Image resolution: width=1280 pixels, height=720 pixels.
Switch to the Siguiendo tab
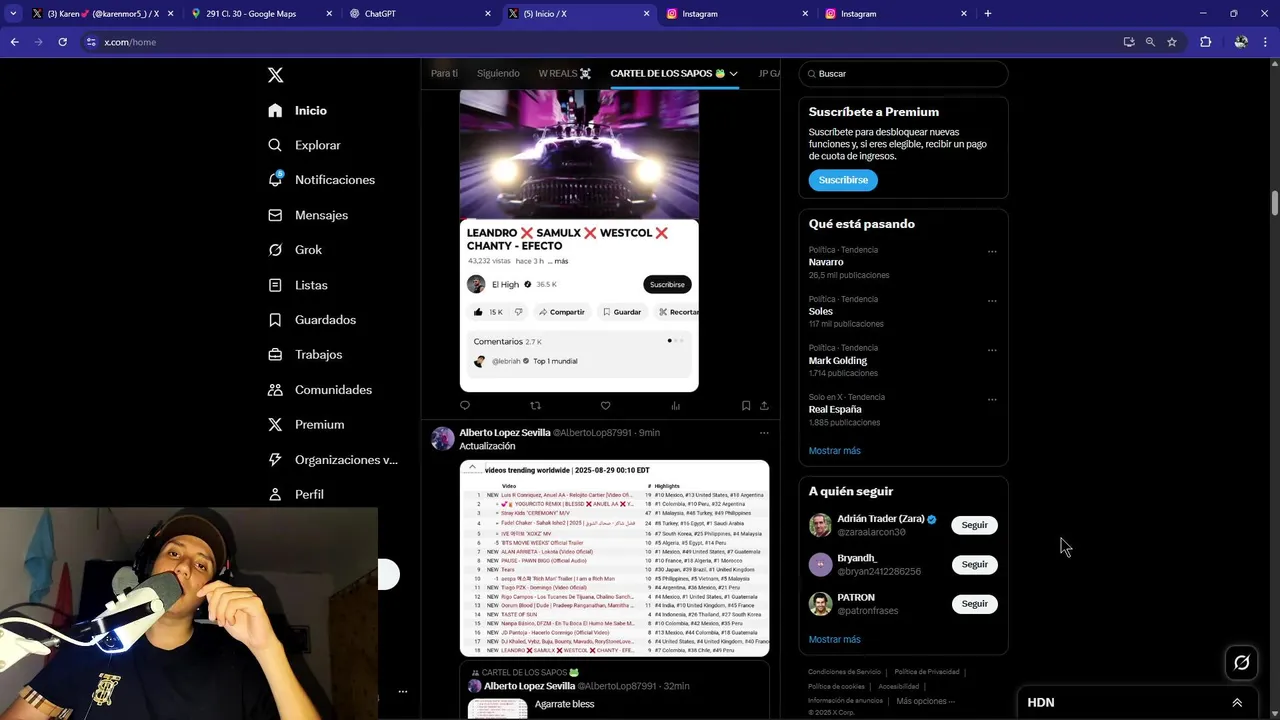tap(498, 73)
